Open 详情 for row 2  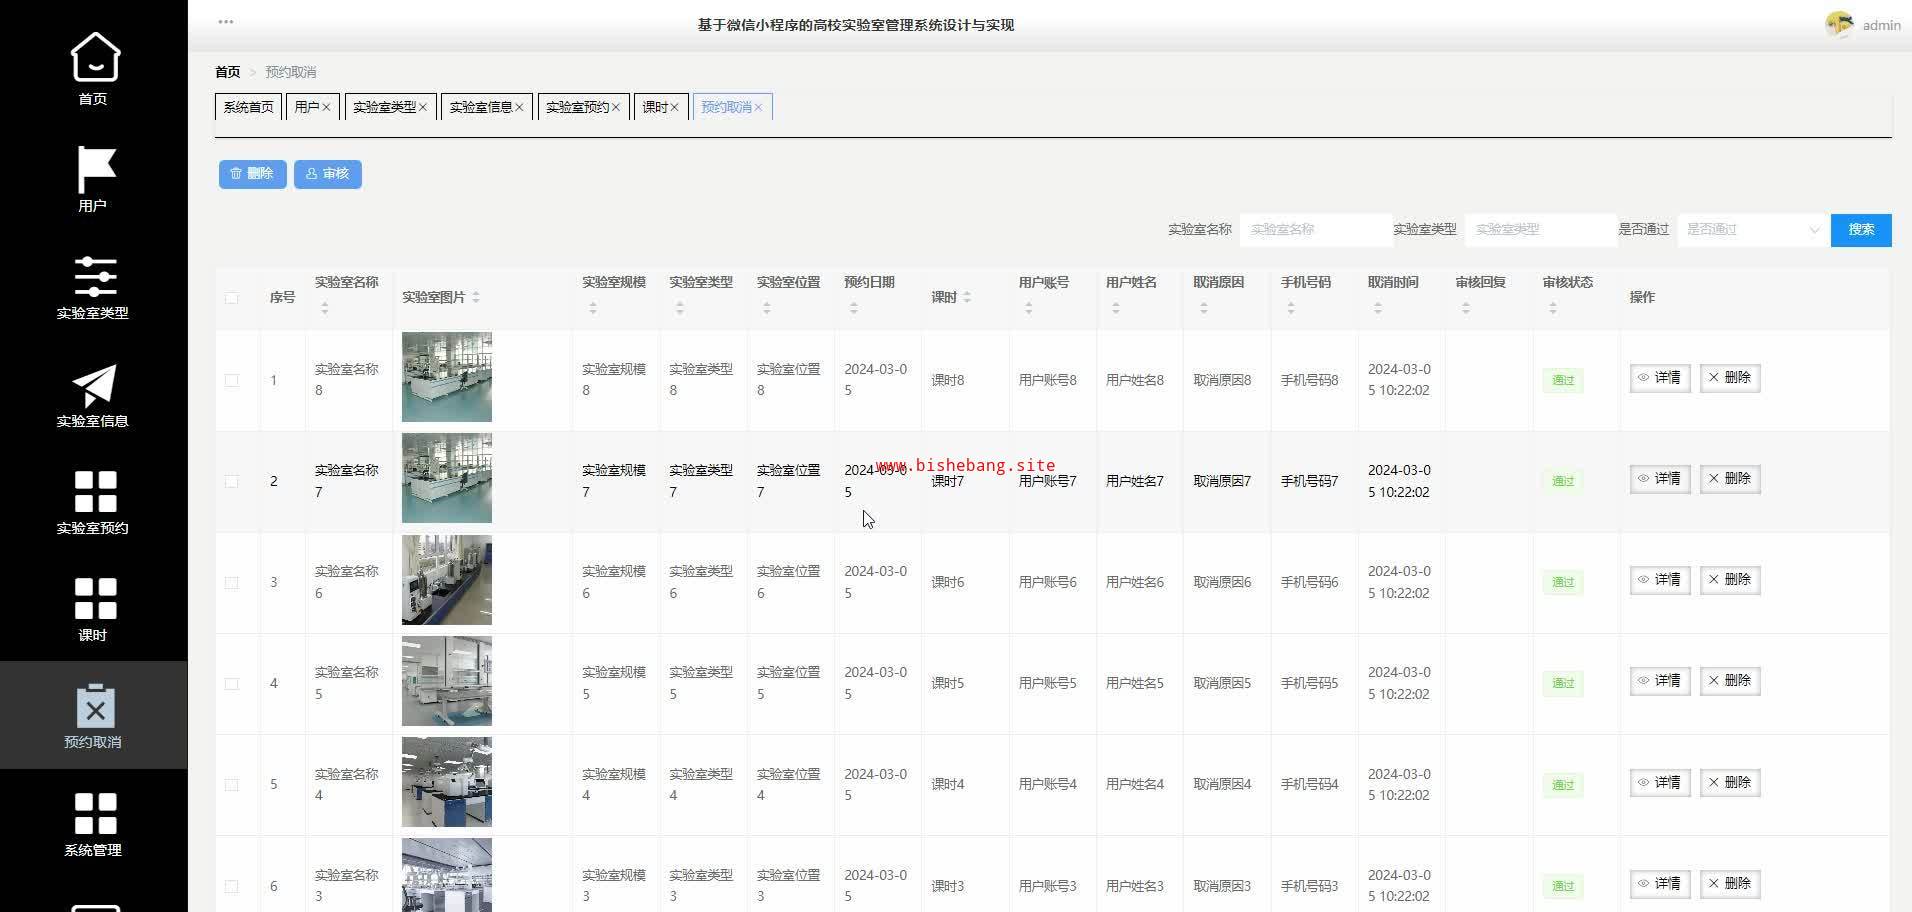(1659, 479)
